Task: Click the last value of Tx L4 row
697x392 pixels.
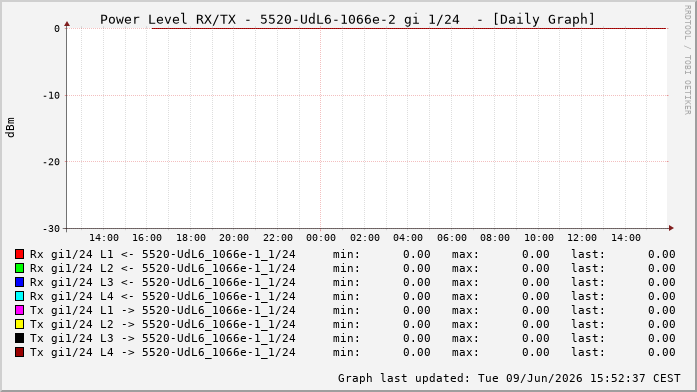Action: [661, 352]
